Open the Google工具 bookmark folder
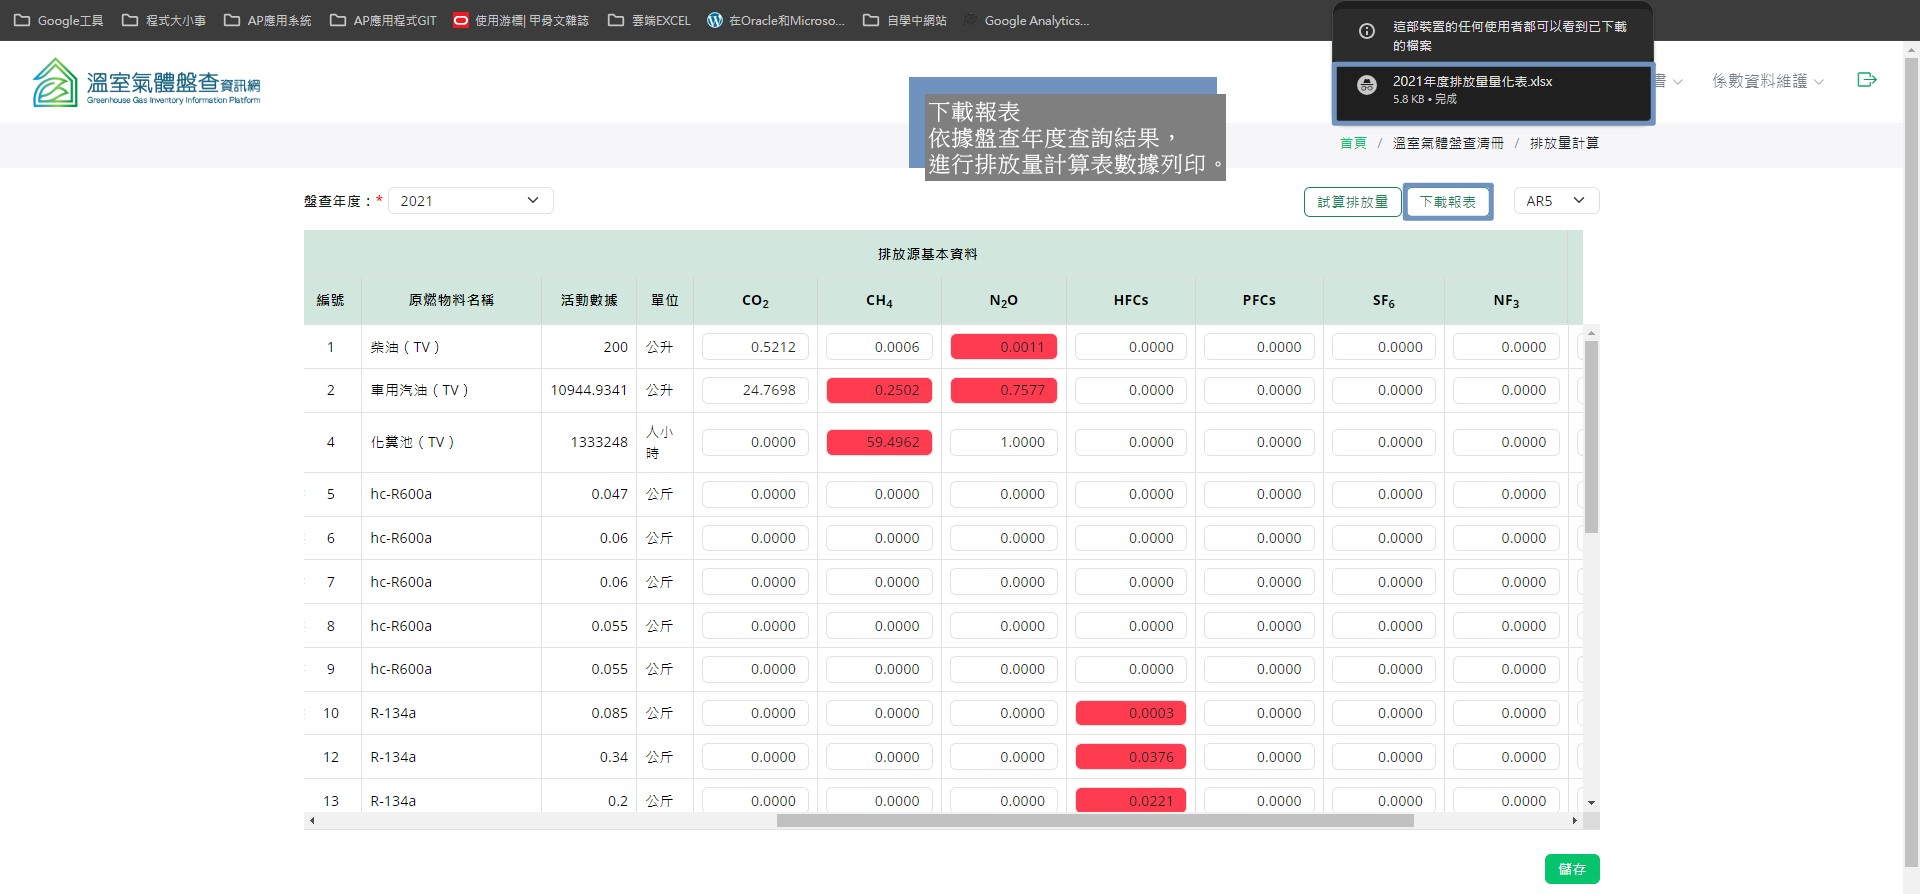 tap(59, 20)
